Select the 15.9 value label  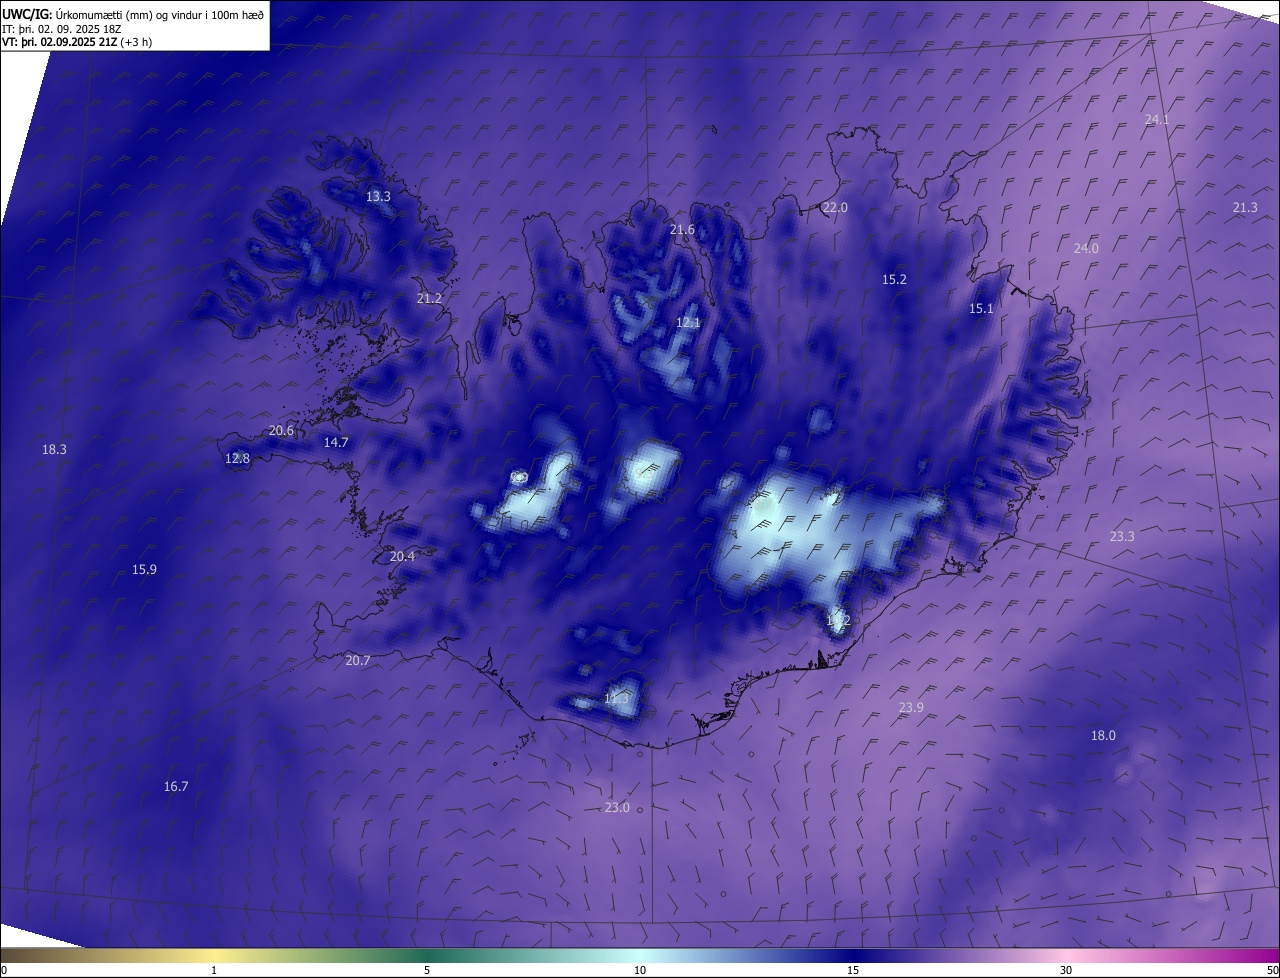tap(144, 569)
